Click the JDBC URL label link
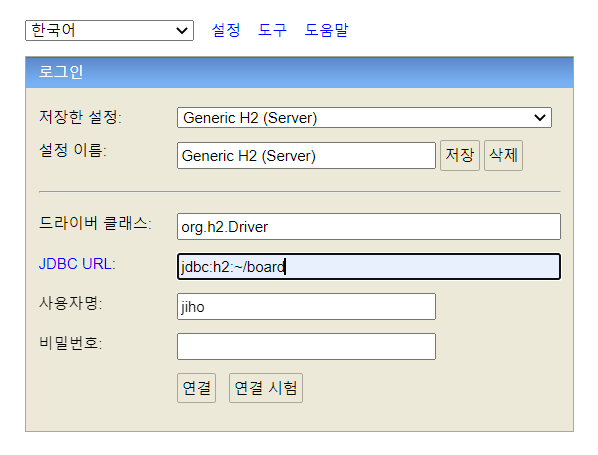 (x=76, y=264)
